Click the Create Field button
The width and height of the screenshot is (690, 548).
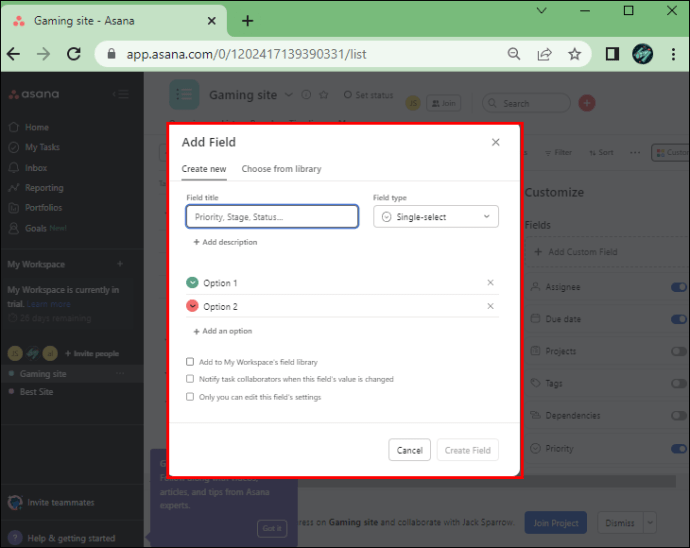point(467,450)
